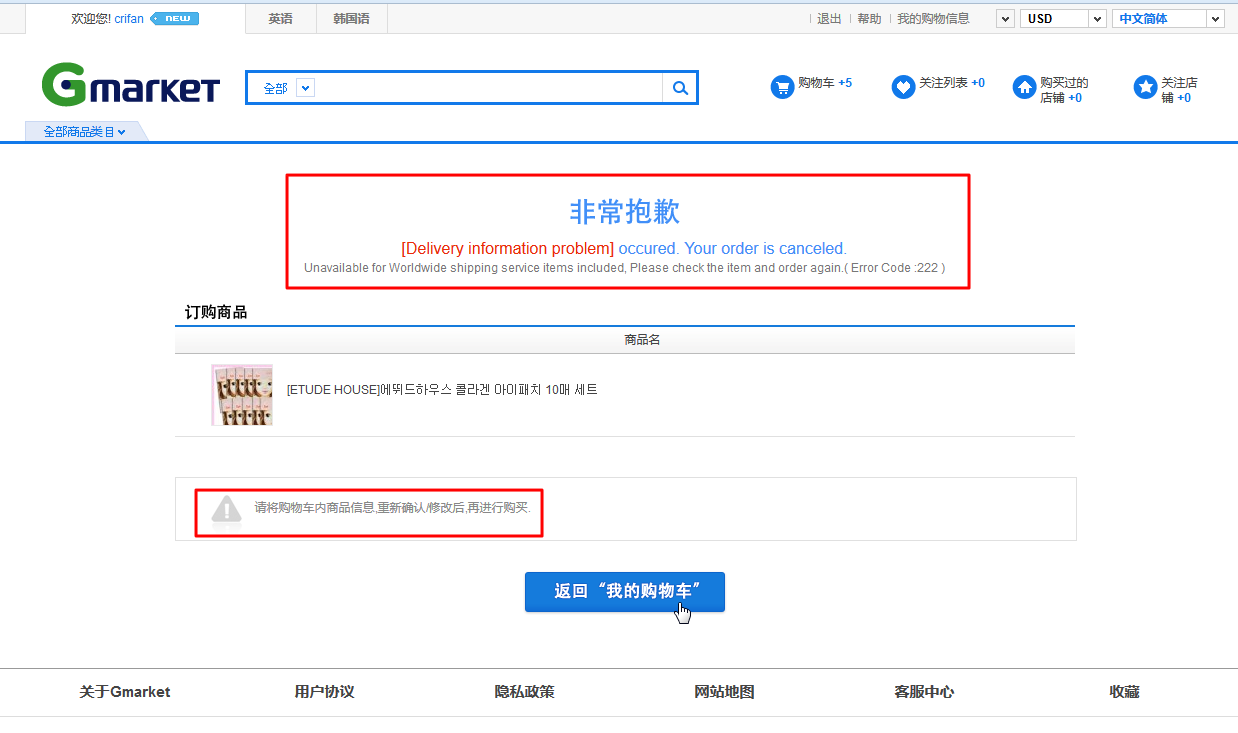Switch to the 英语 tab
The height and width of the screenshot is (733, 1238).
[x=281, y=18]
